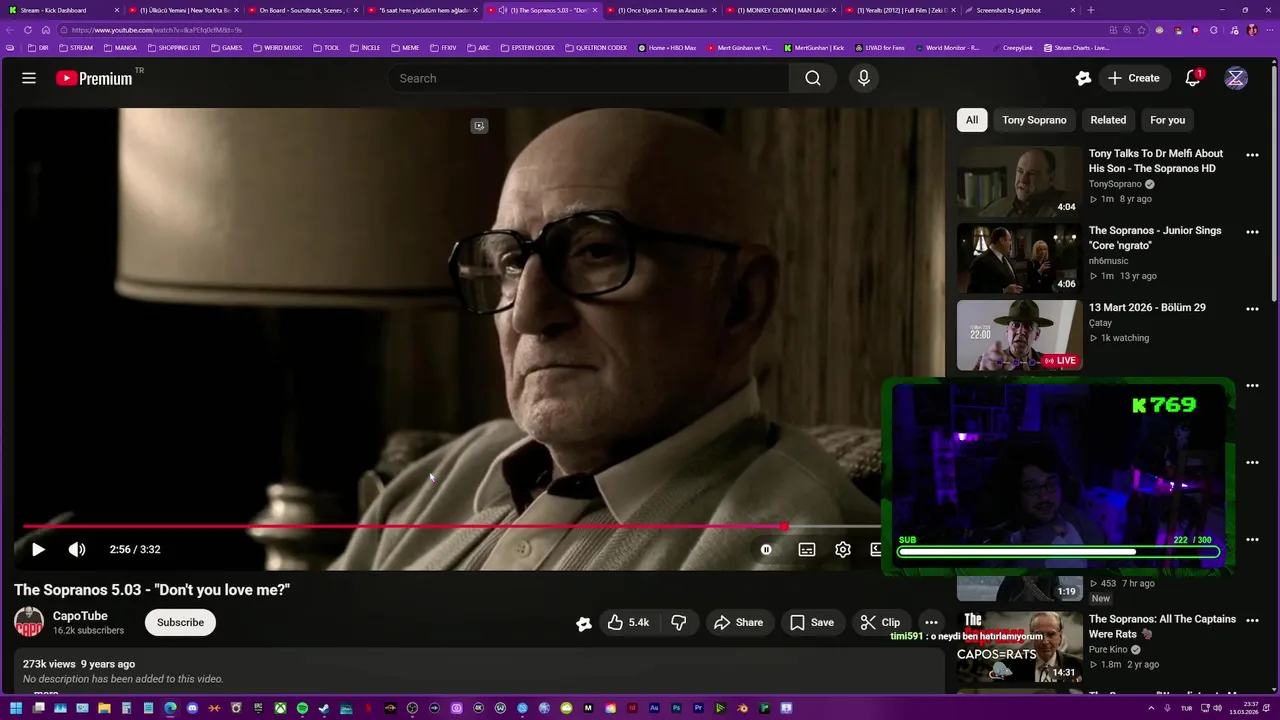The width and height of the screenshot is (1280, 720).
Task: Select the Tony Soprano filter chip
Action: tap(1034, 120)
